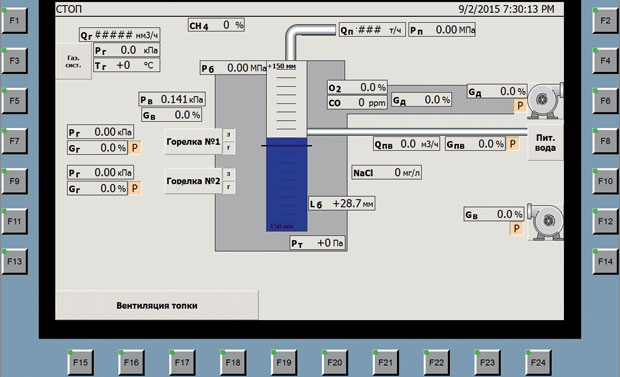Click the F21 function key

pos(386,362)
